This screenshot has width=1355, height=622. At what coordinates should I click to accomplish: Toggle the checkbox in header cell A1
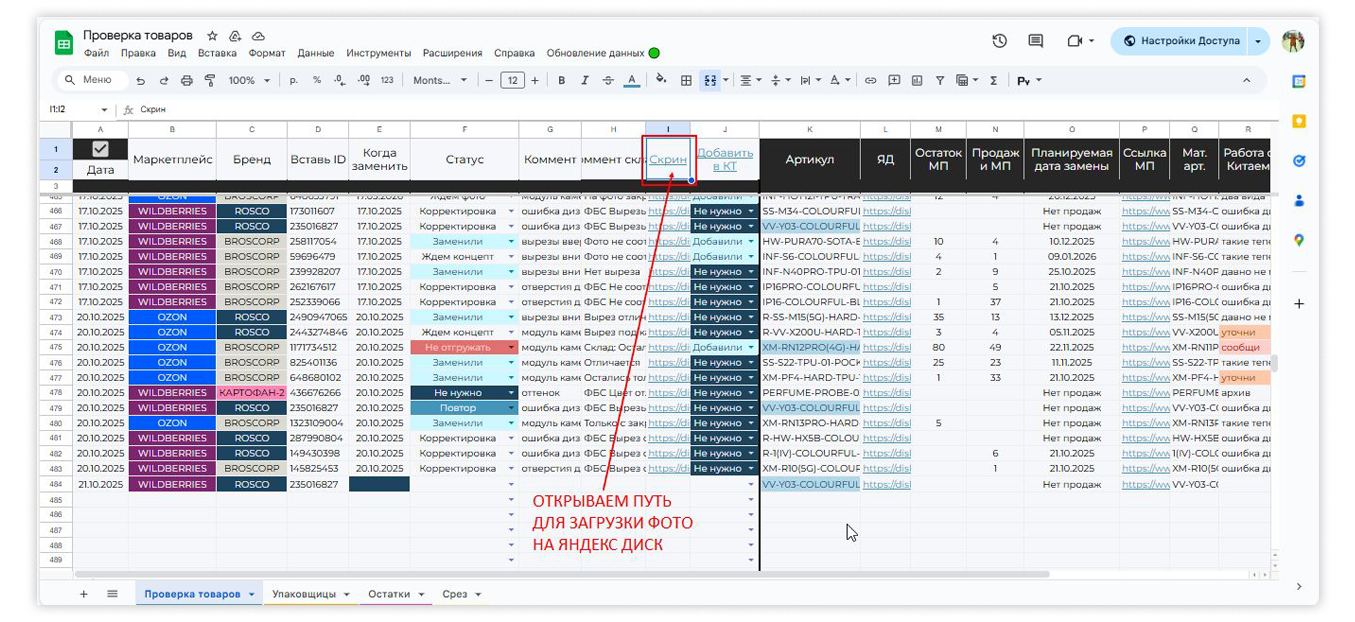click(x=100, y=149)
